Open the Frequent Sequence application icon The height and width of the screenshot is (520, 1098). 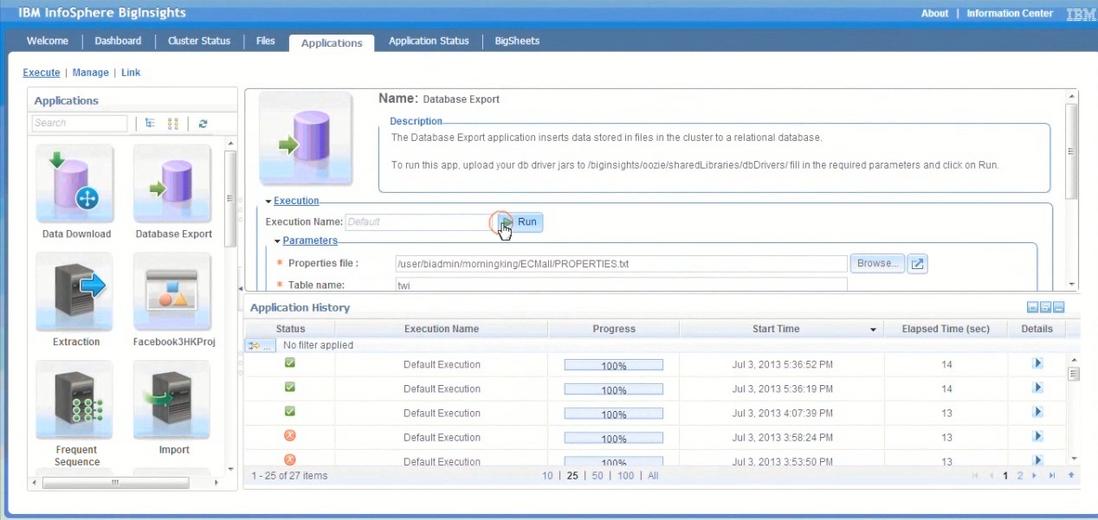[x=75, y=400]
